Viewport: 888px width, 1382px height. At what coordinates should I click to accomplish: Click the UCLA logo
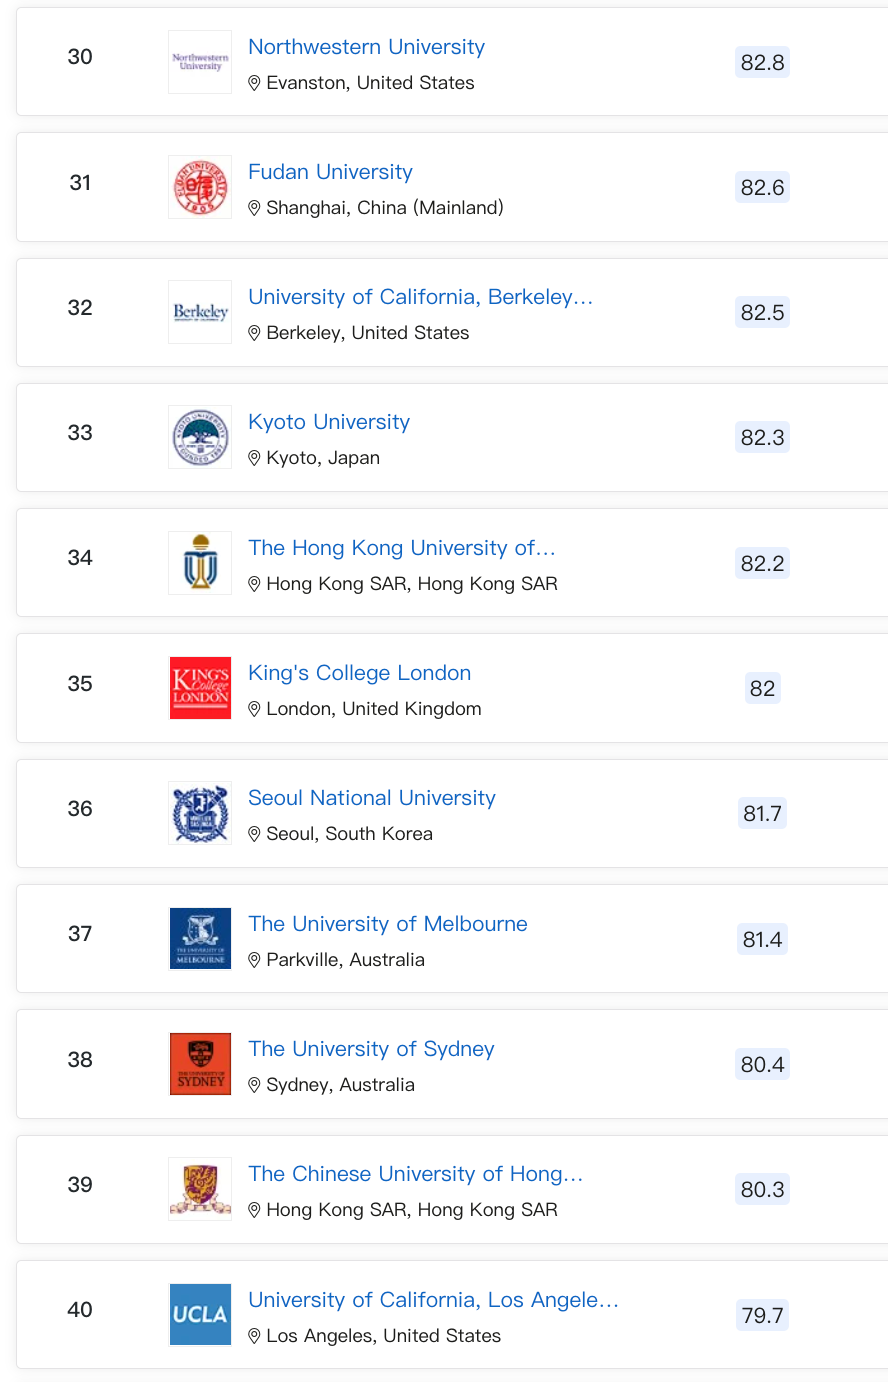pos(200,1315)
